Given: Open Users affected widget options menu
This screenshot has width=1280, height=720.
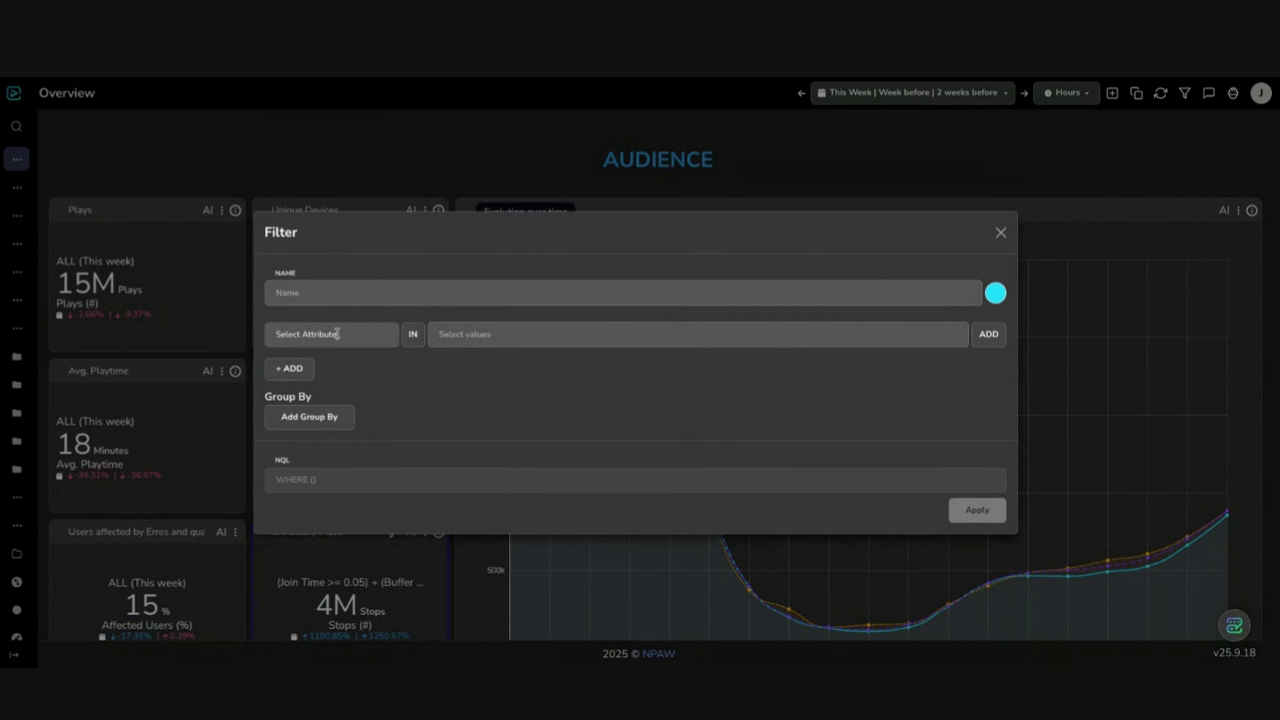Looking at the screenshot, I should click(x=236, y=532).
